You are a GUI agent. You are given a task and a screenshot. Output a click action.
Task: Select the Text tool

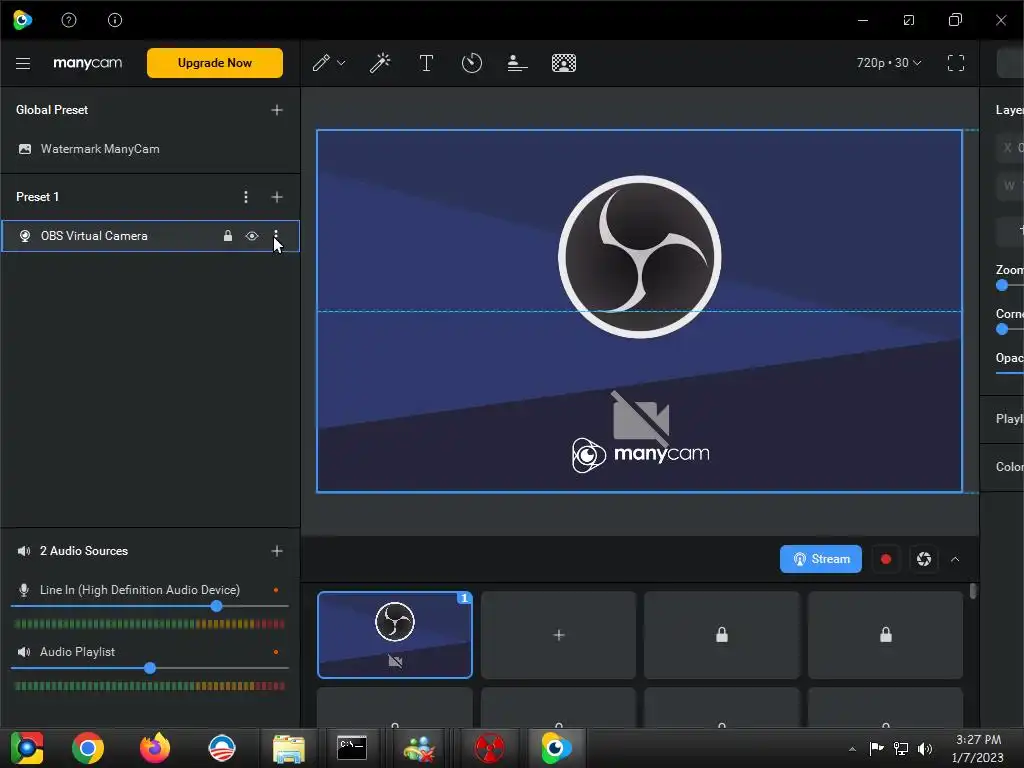point(426,63)
